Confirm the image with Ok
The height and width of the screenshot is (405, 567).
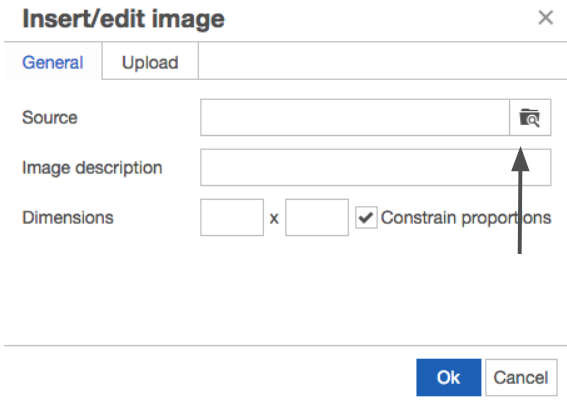click(448, 378)
